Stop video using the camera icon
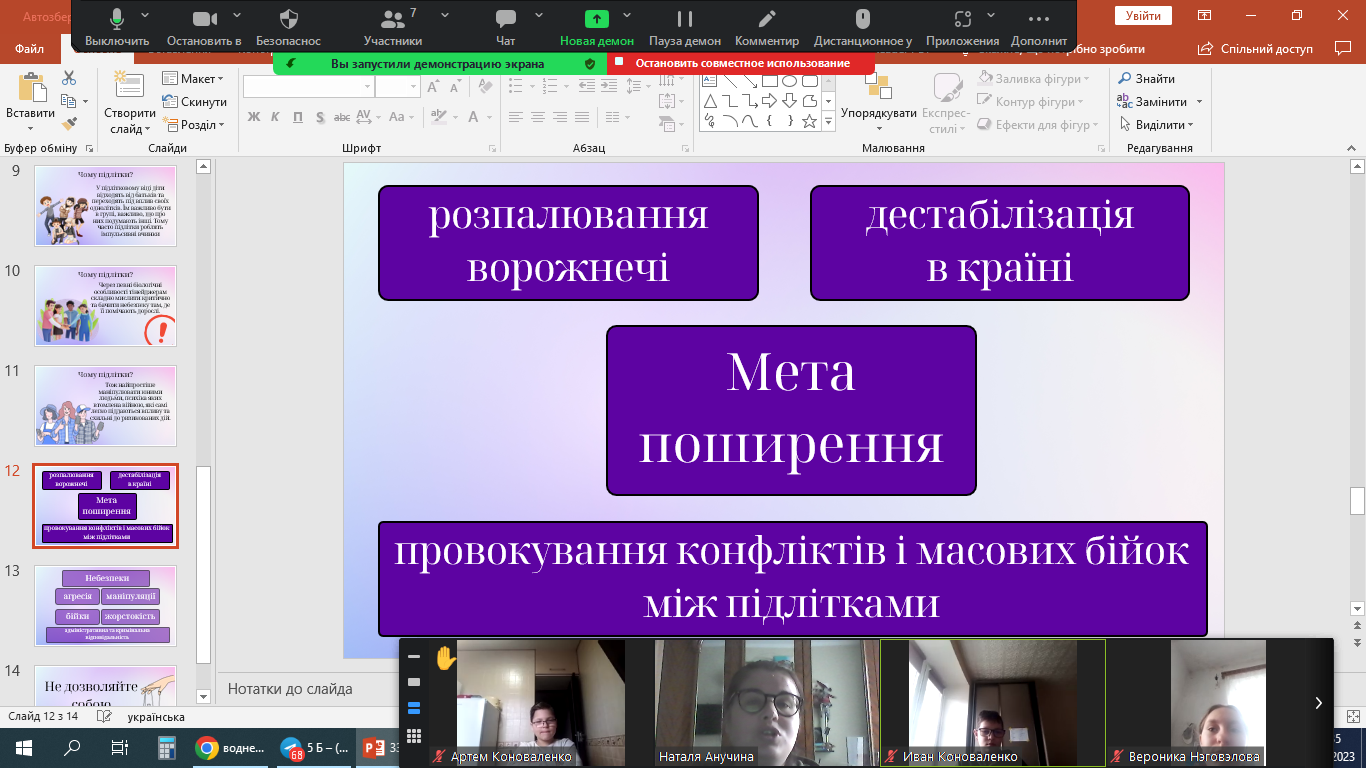This screenshot has height=768, width=1366. click(204, 19)
